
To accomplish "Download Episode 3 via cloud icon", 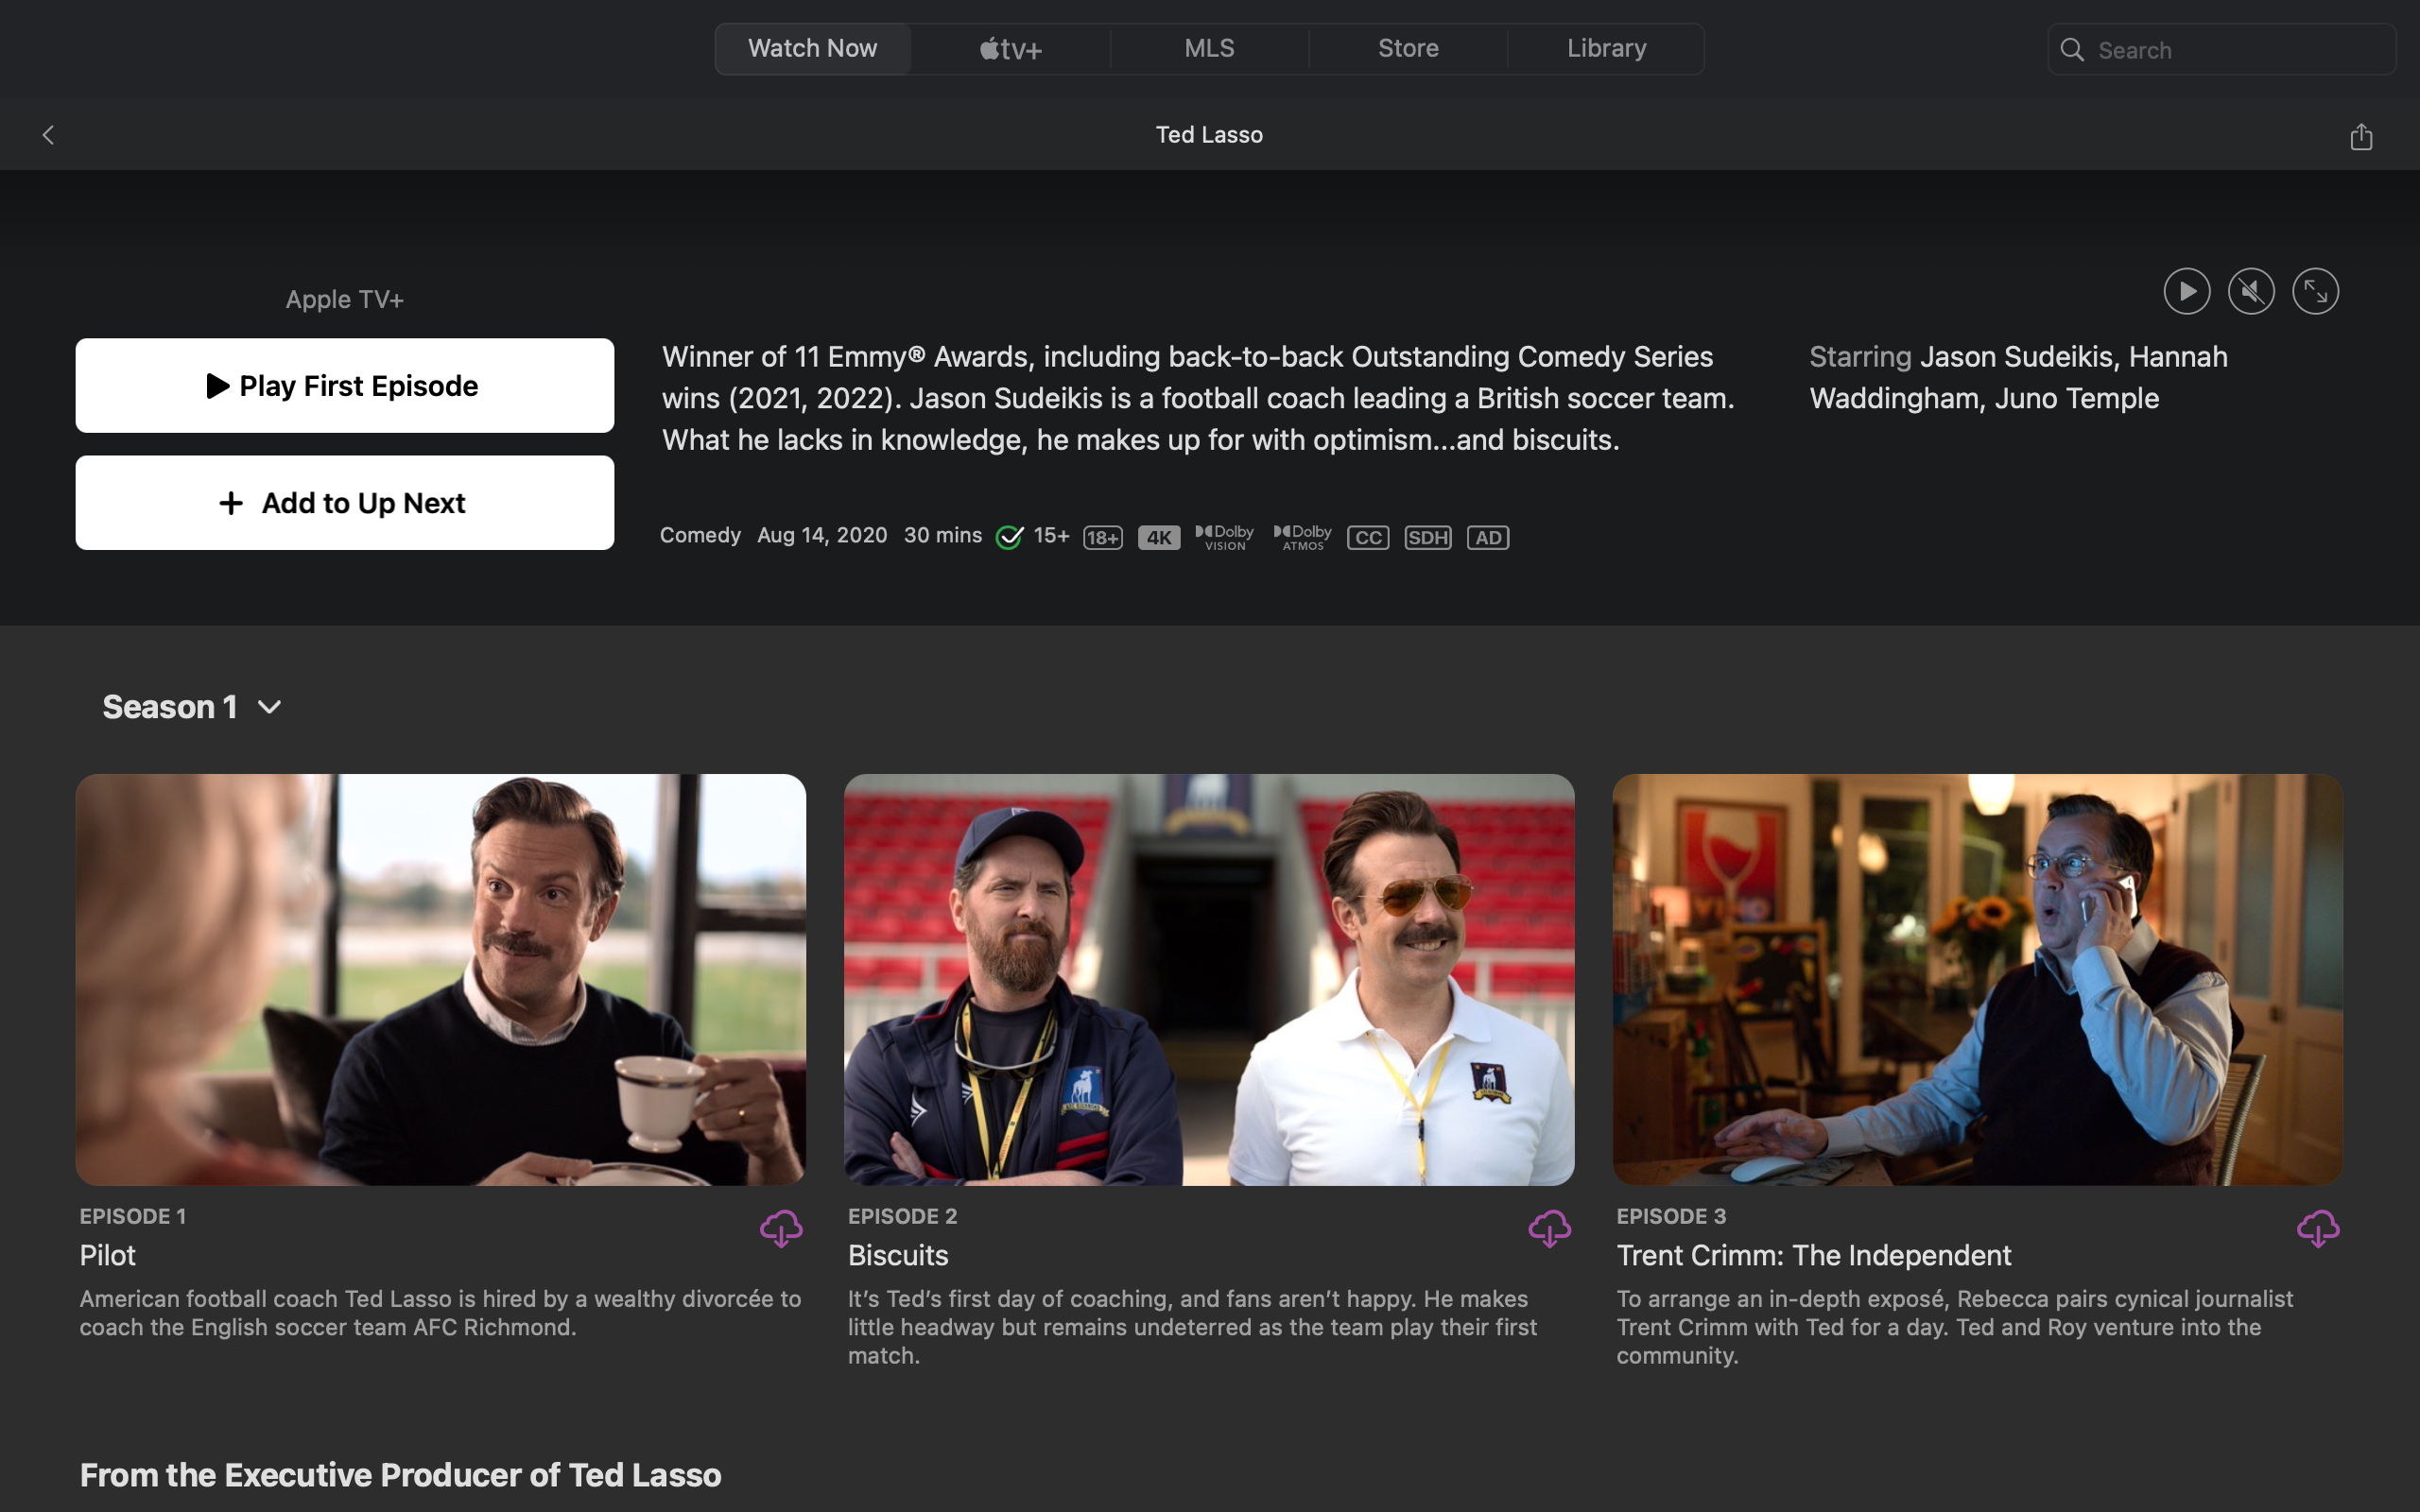I will [2317, 1228].
